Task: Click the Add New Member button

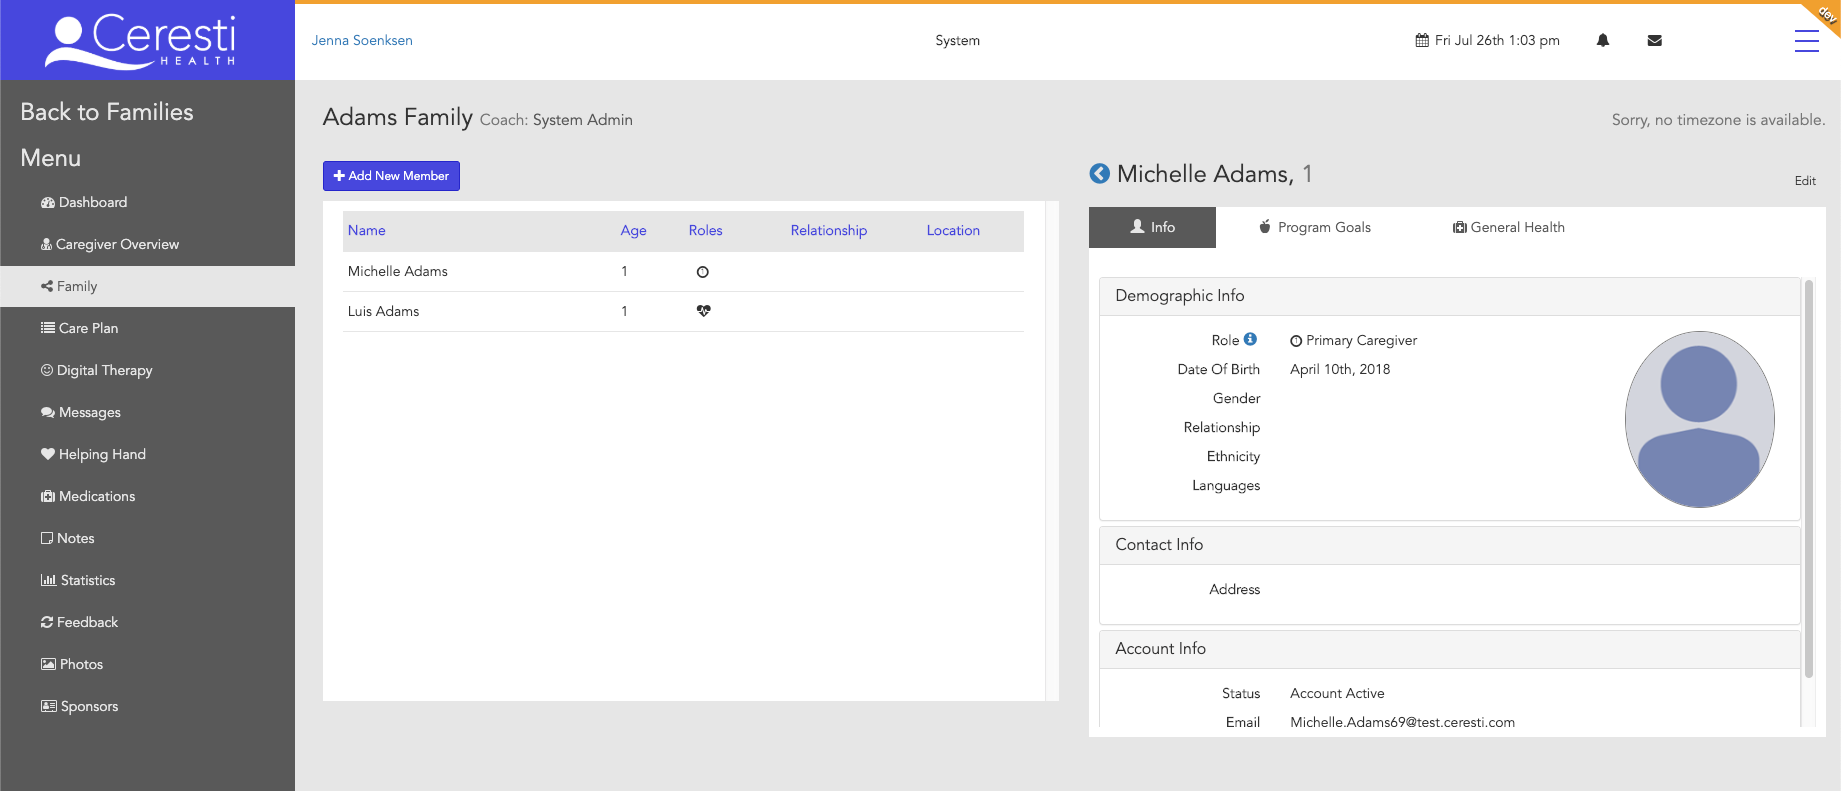Action: point(391,176)
